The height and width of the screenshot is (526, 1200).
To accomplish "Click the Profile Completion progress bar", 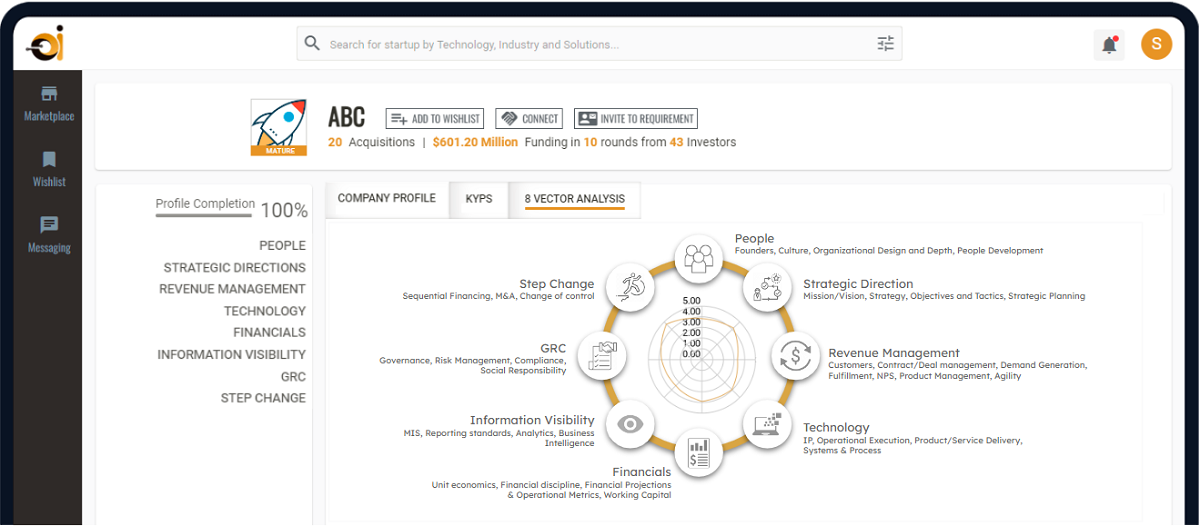I will coord(205,212).
